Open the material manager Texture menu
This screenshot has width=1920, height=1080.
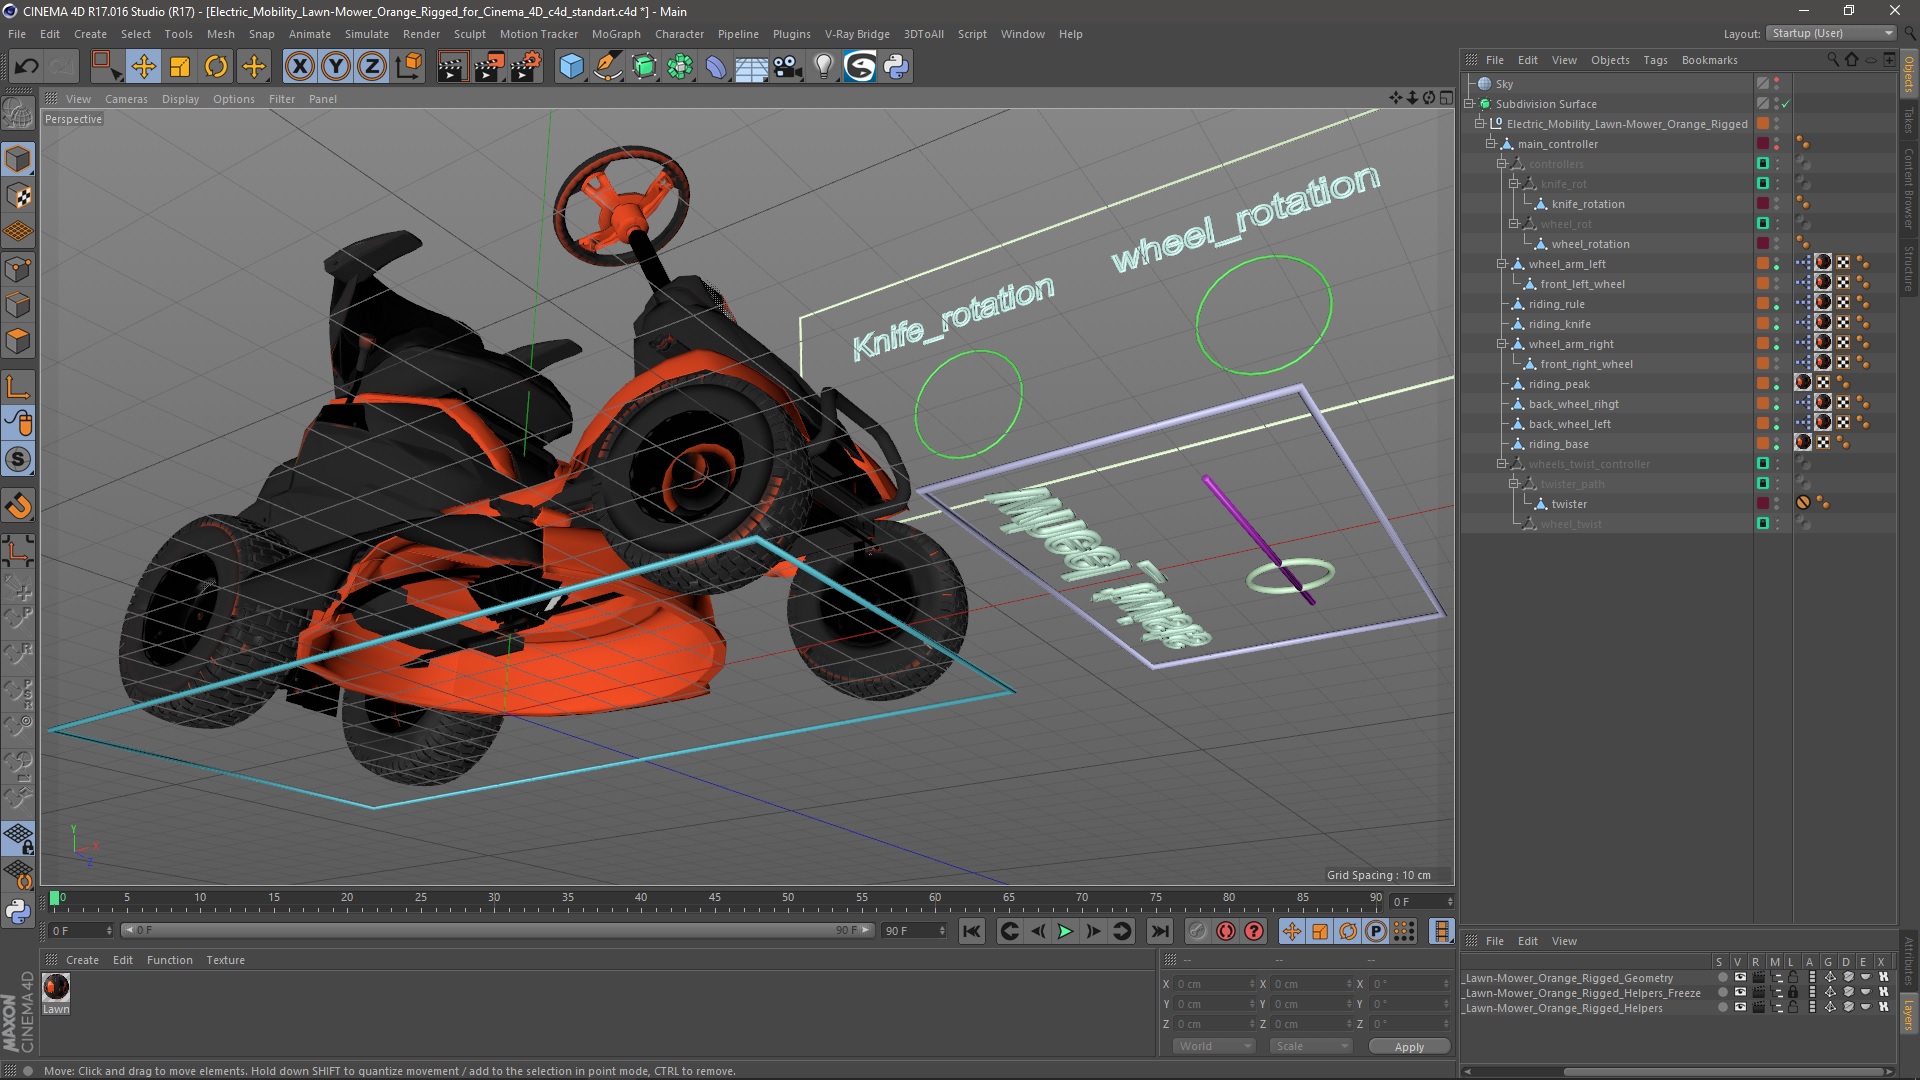tap(225, 960)
